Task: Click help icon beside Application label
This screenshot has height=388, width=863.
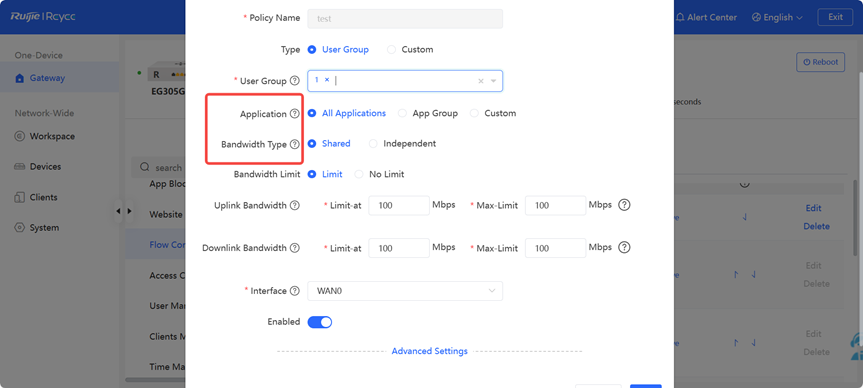Action: (294, 114)
